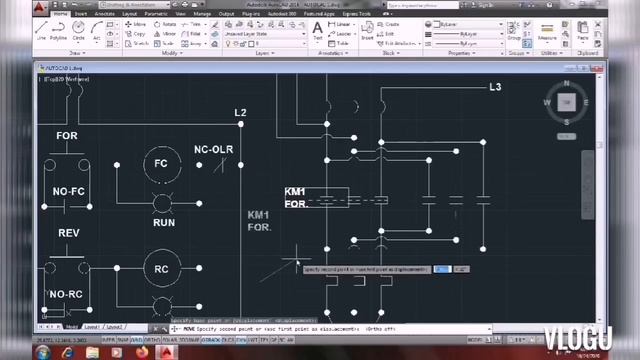
Task: Click the Insert block tool
Action: coord(367,31)
